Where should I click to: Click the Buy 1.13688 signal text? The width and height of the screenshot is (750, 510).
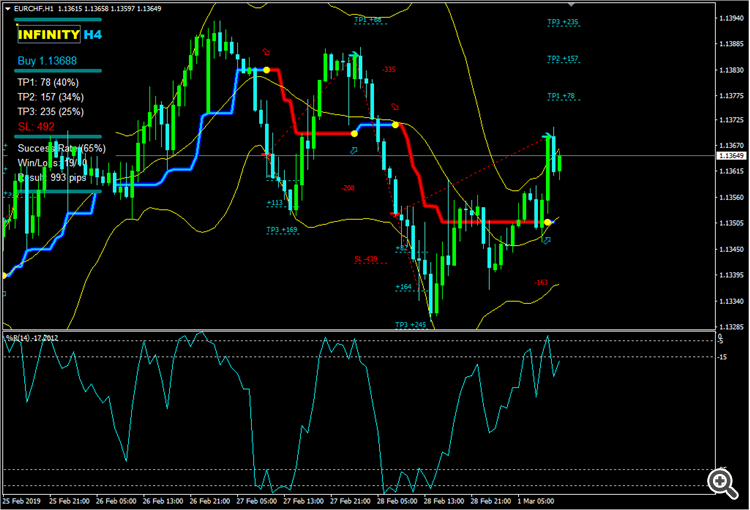47,61
